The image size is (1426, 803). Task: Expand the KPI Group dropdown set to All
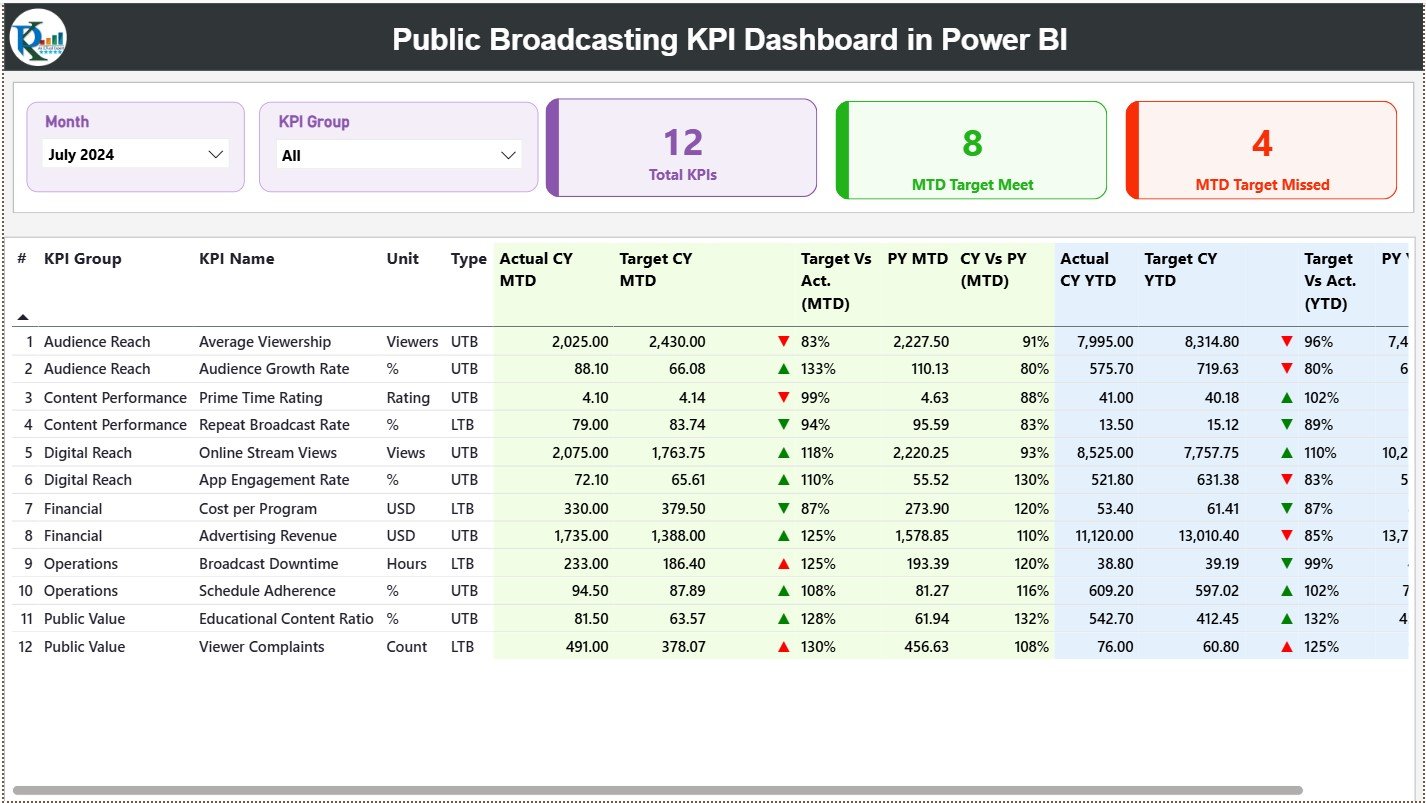(x=398, y=155)
